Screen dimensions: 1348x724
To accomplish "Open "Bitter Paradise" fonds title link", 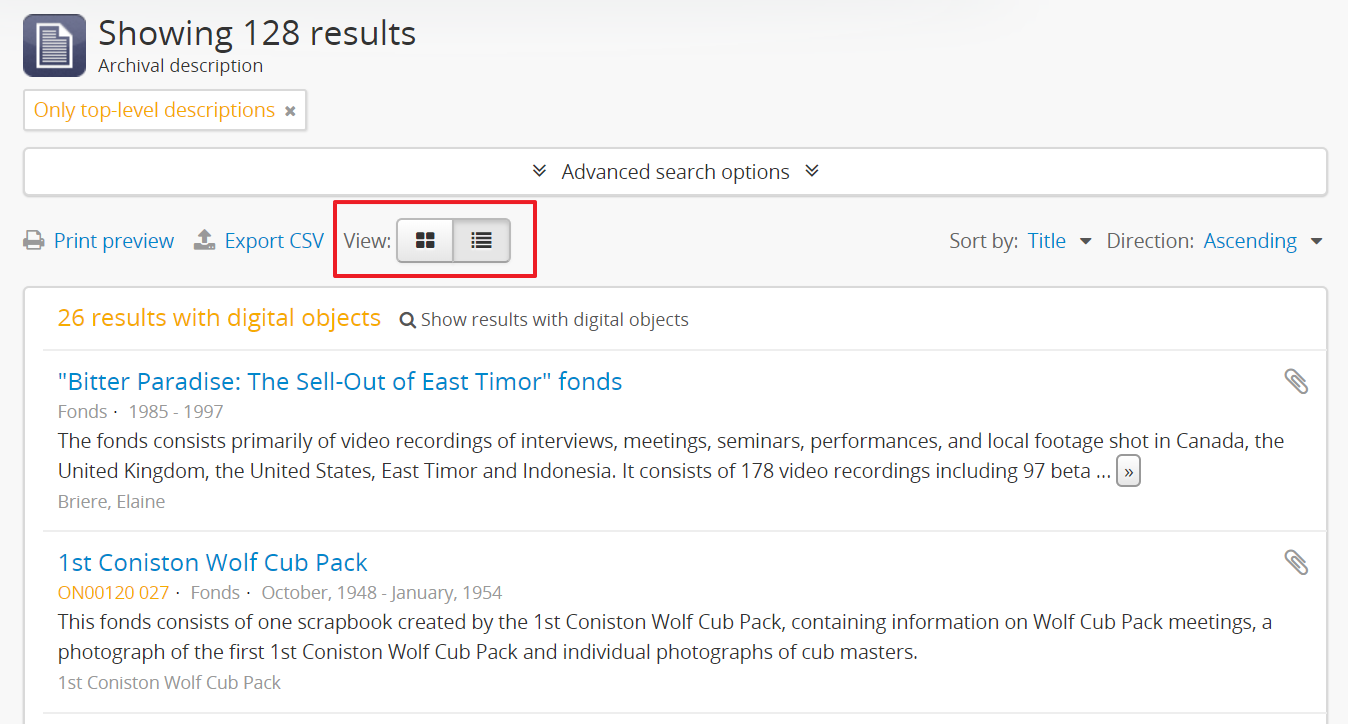I will tap(340, 381).
